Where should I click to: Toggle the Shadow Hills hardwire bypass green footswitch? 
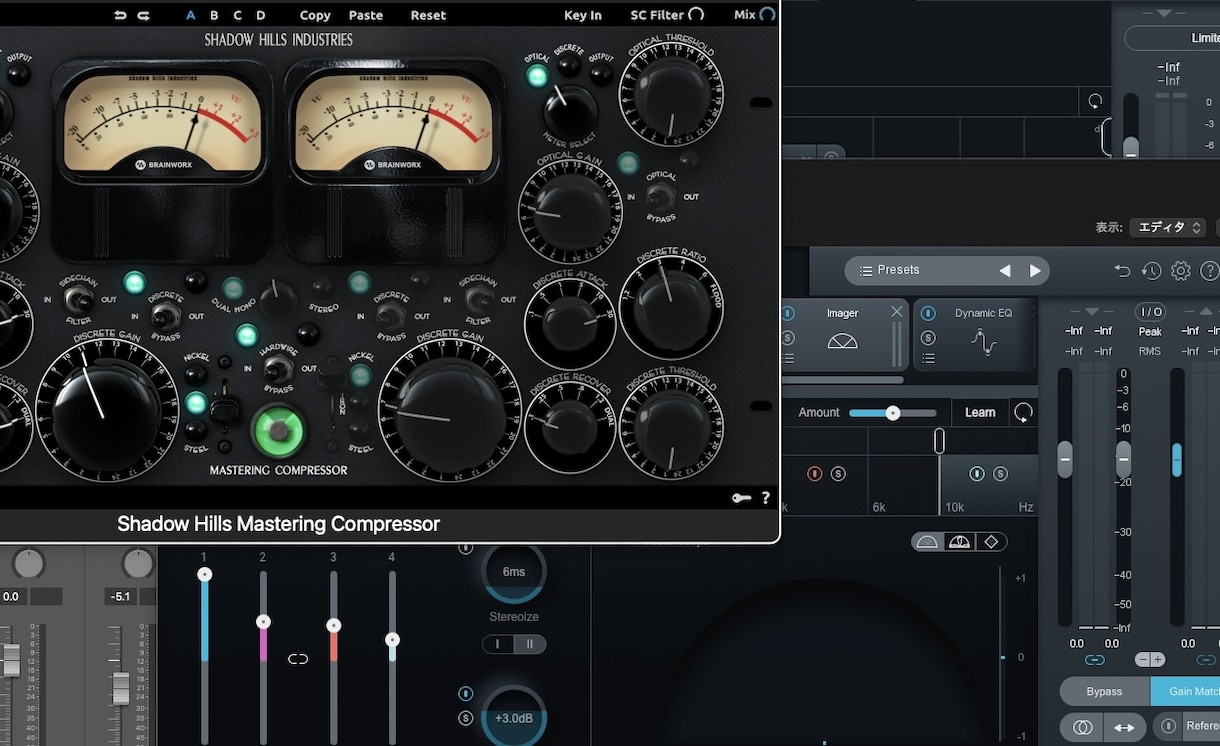tap(278, 430)
